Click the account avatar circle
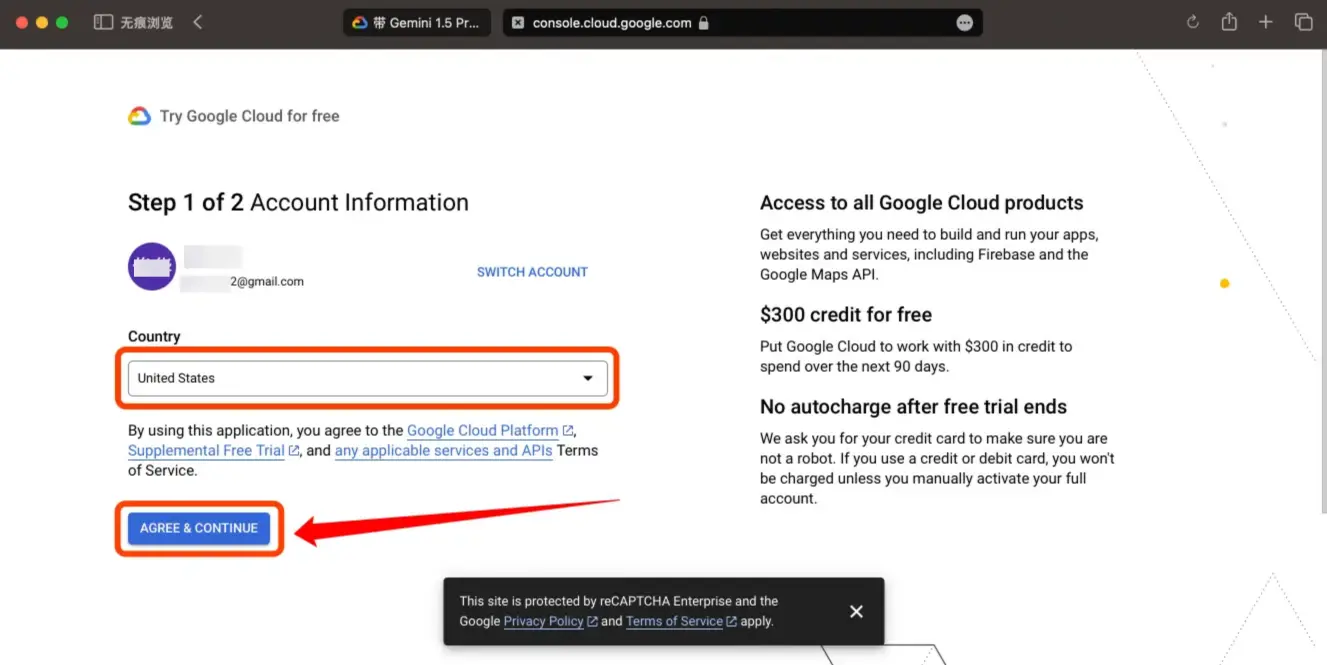The image size is (1327, 665). tap(152, 267)
